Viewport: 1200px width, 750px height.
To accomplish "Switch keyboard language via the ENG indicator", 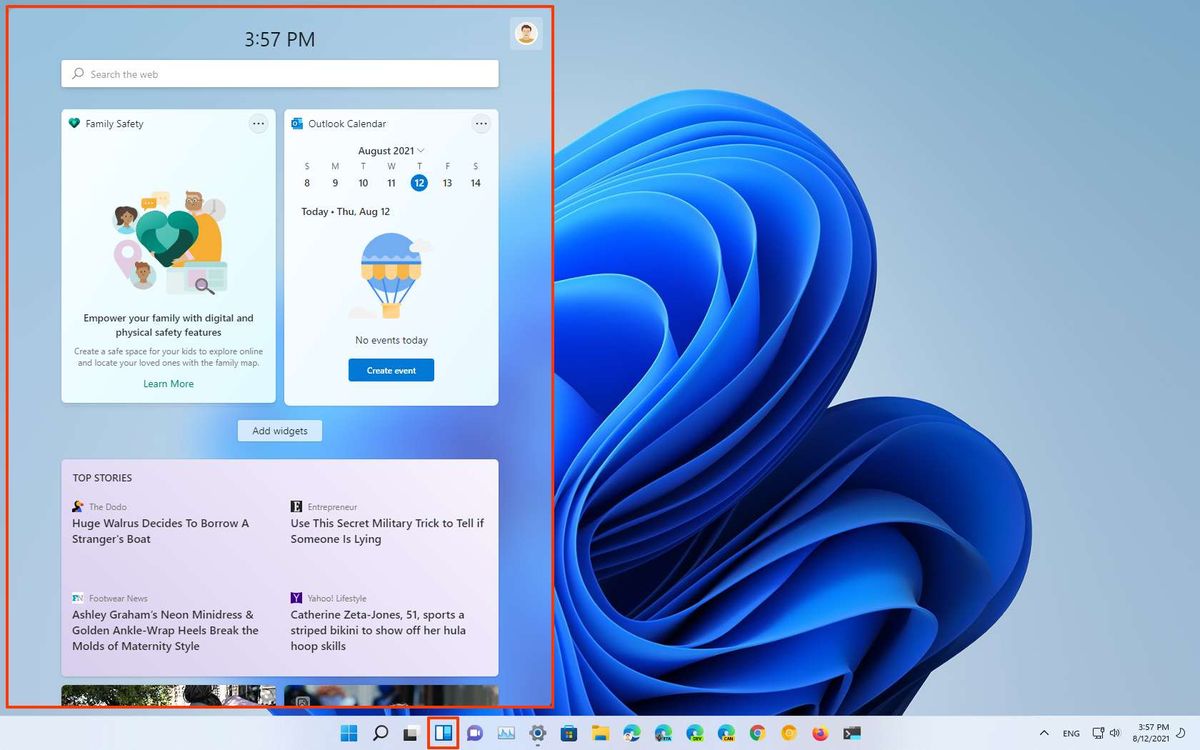I will [x=1071, y=732].
